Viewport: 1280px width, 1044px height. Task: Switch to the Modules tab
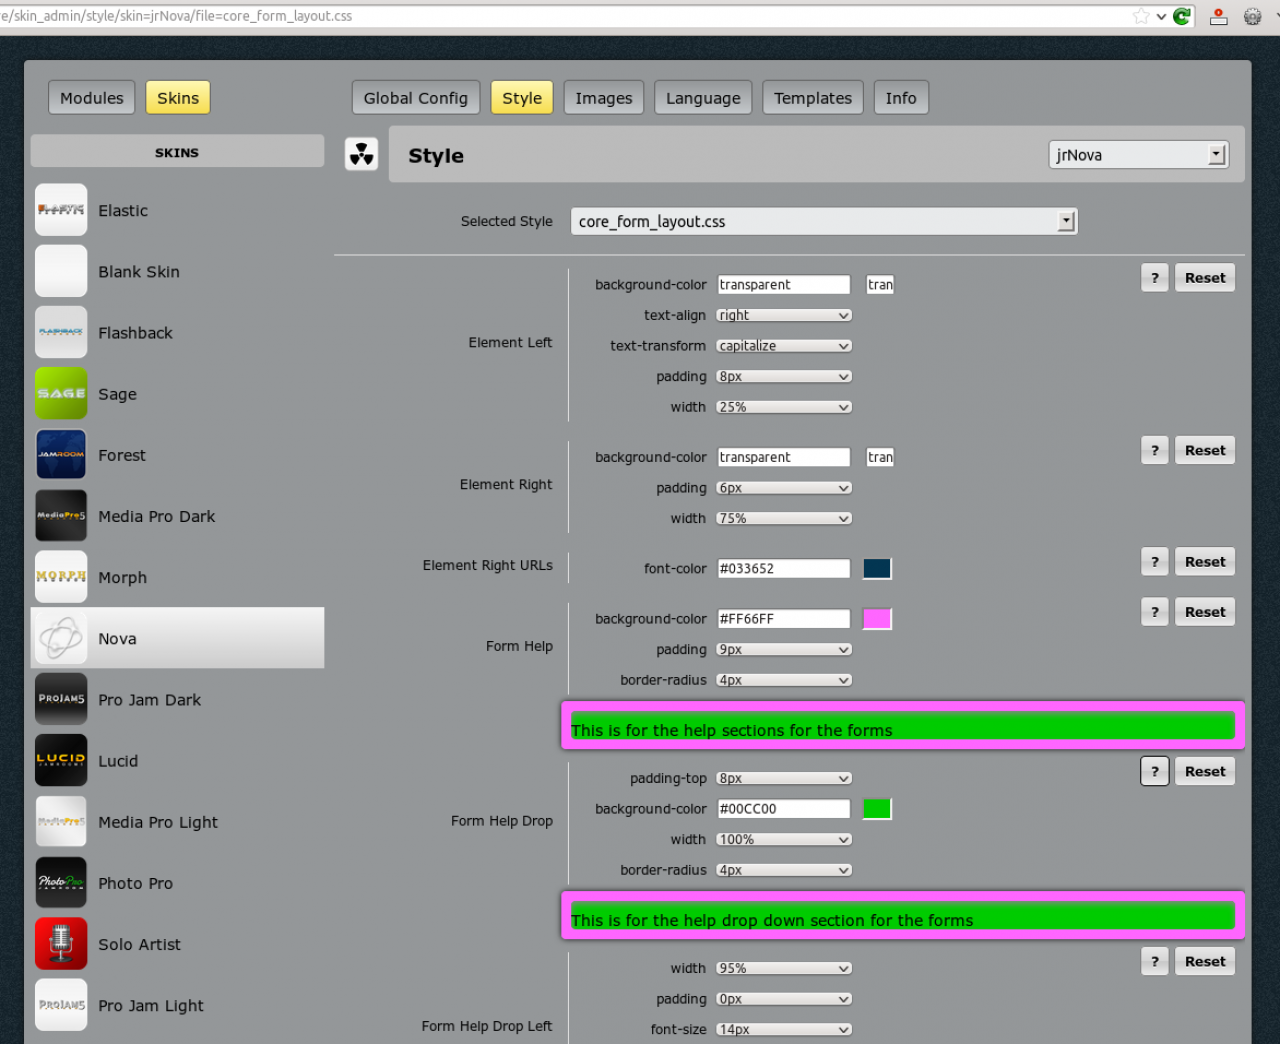(92, 98)
